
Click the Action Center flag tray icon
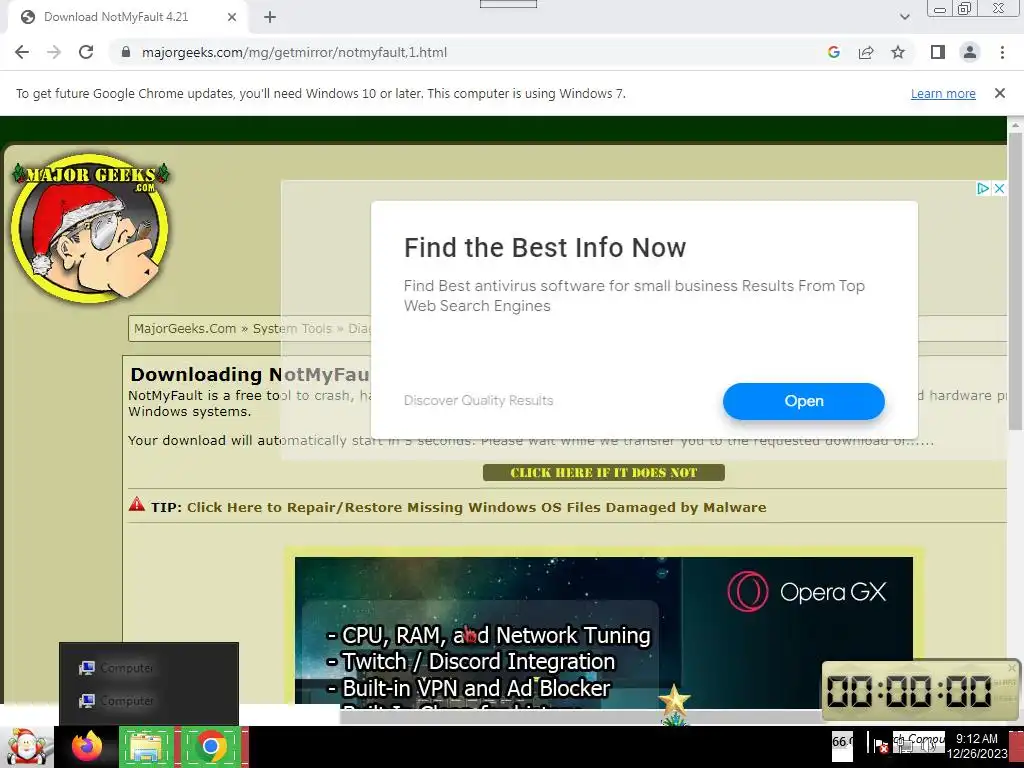[x=879, y=745]
